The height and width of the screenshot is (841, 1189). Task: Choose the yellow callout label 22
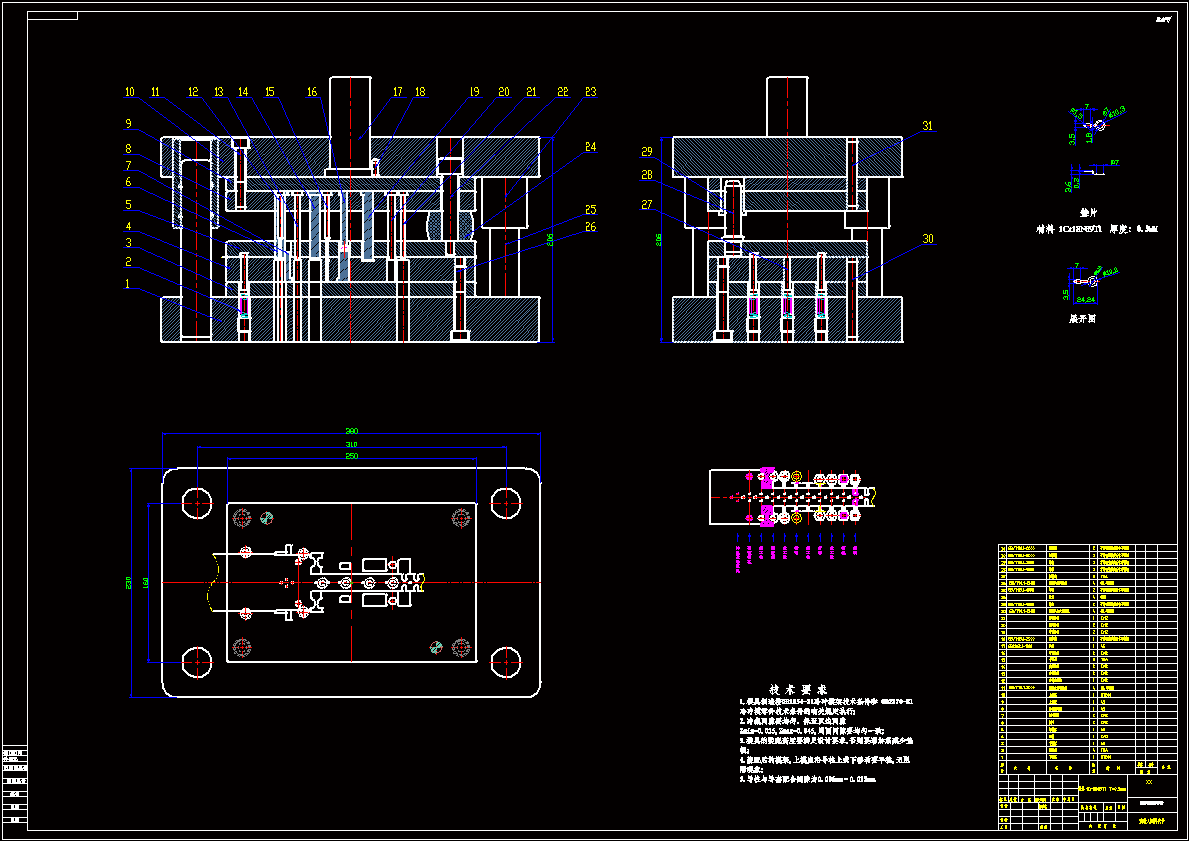[563, 93]
